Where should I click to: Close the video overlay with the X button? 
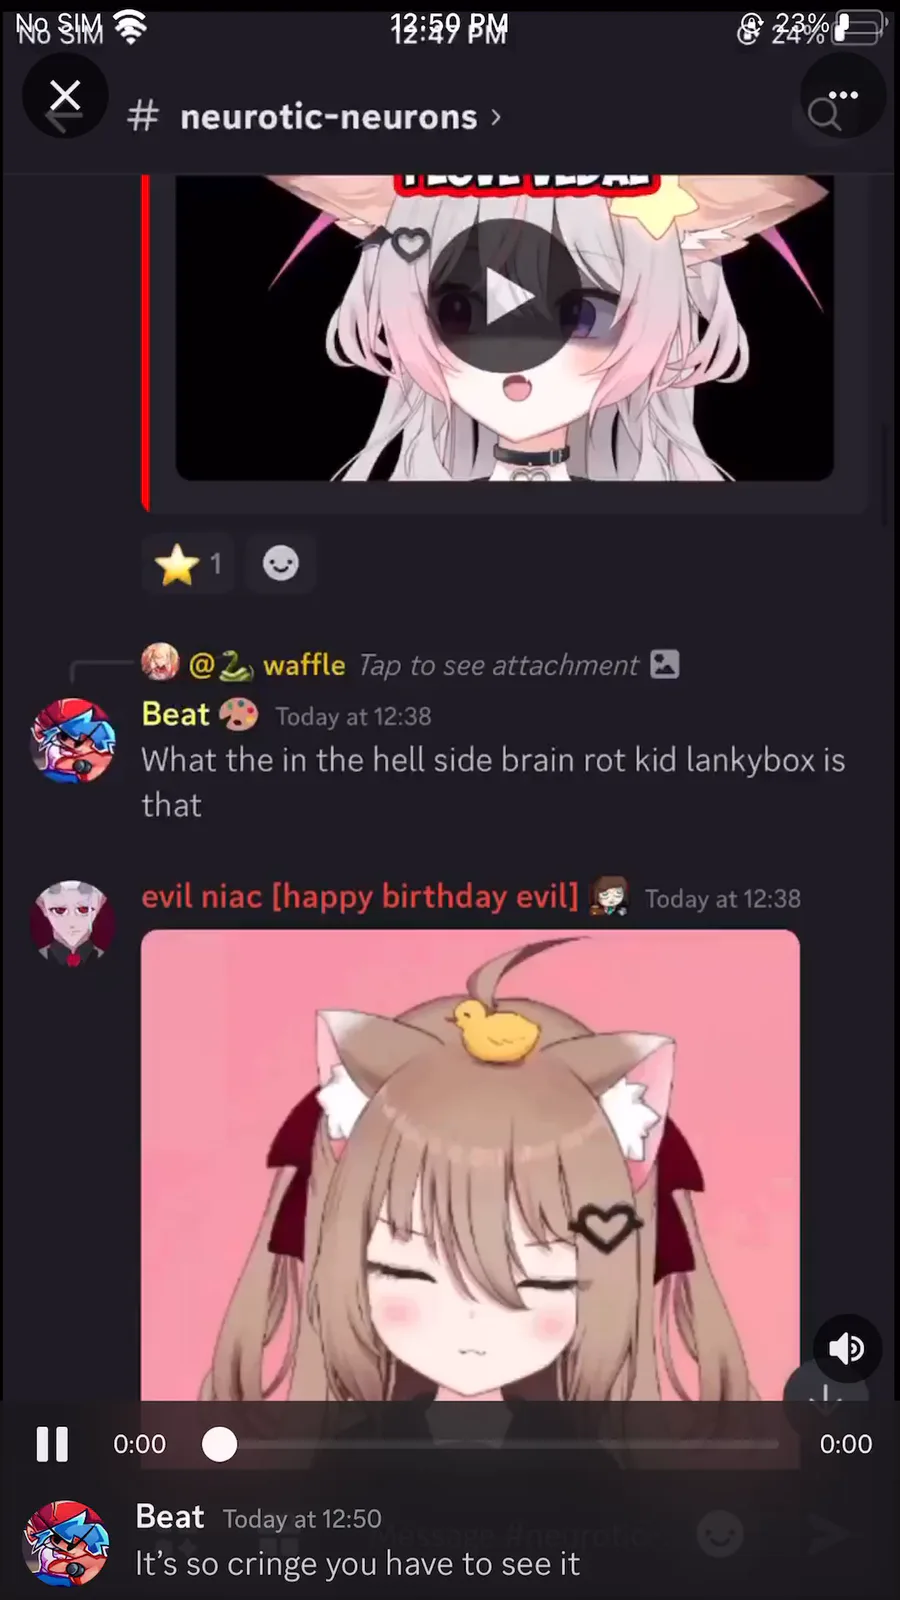click(65, 96)
